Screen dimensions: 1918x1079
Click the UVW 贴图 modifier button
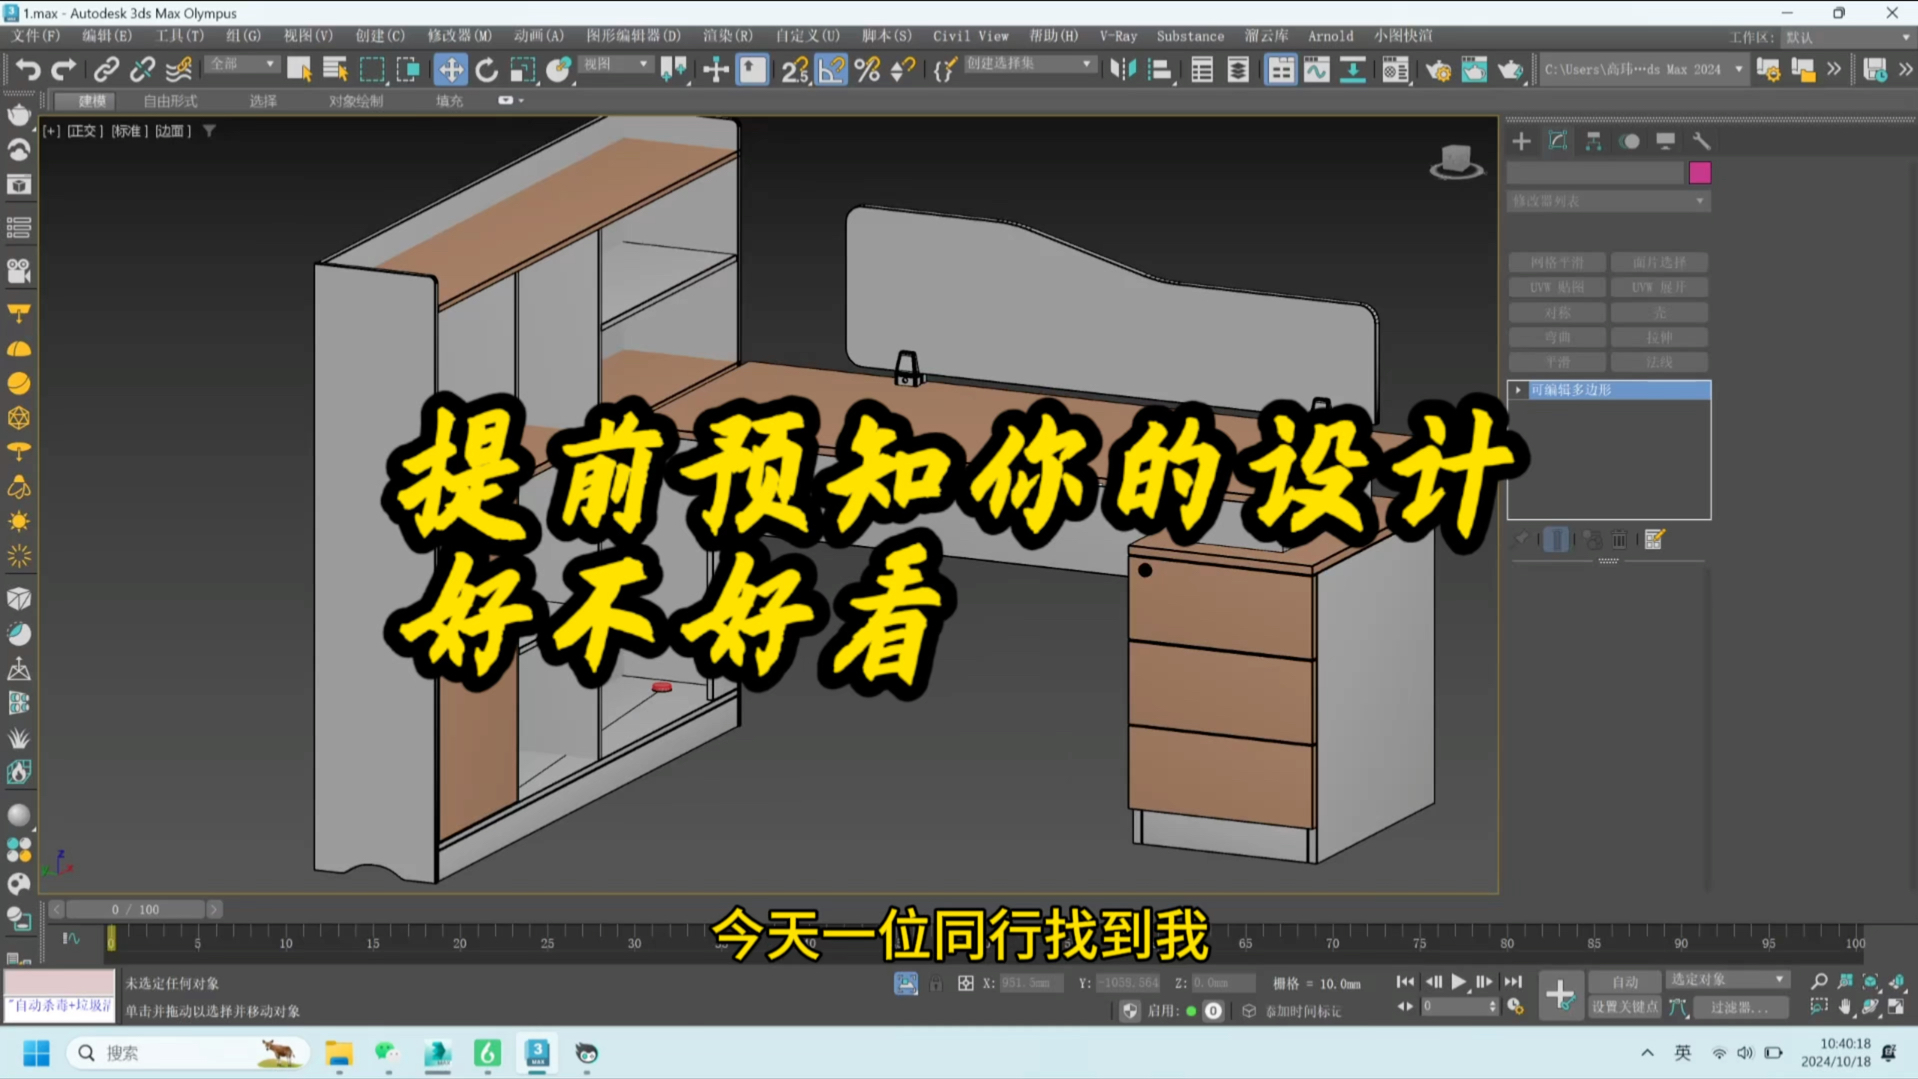1557,287
